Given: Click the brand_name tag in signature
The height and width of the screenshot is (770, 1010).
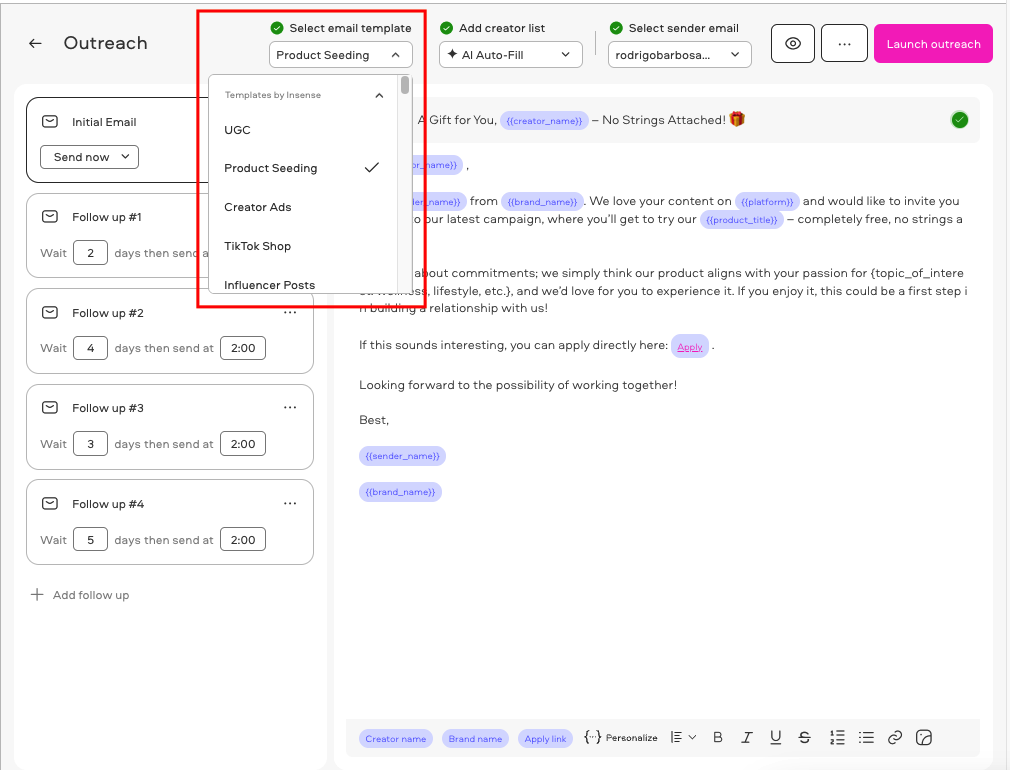Looking at the screenshot, I should point(400,492).
